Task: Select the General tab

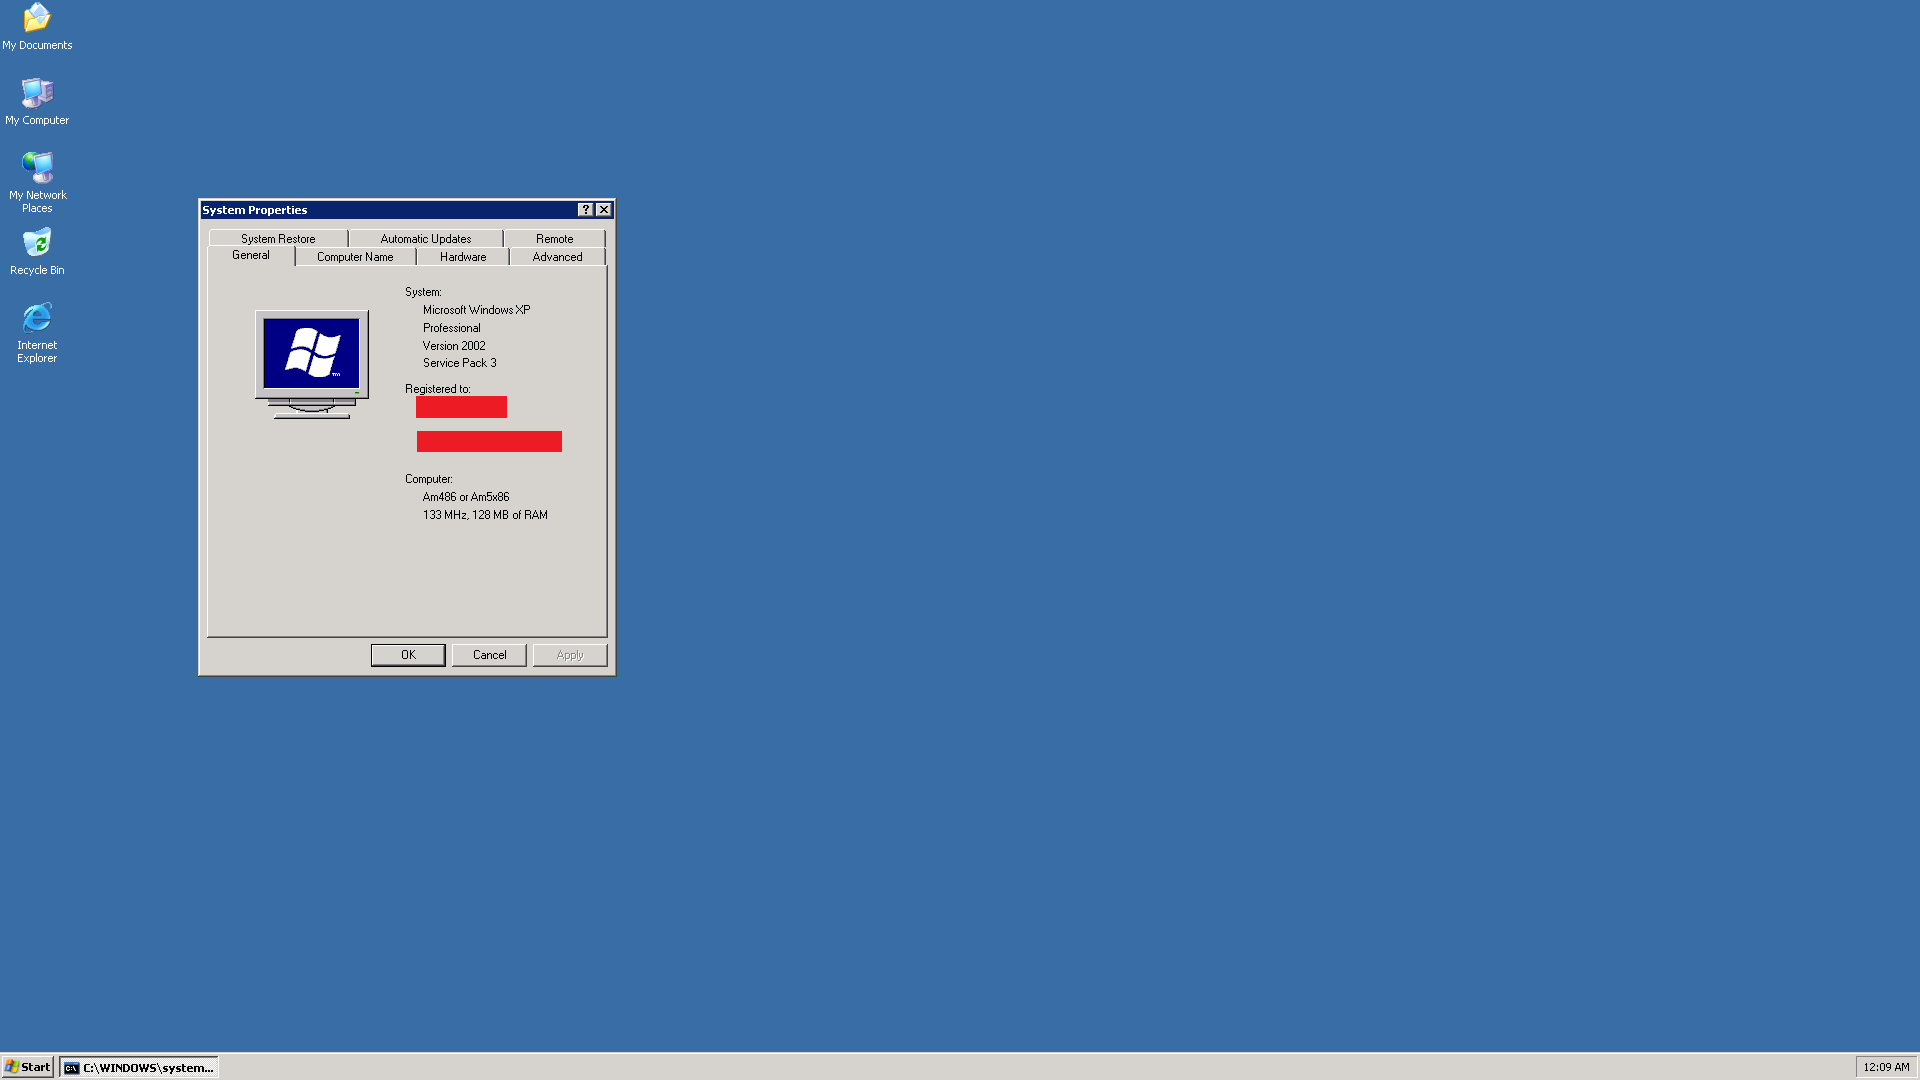Action: click(x=251, y=255)
